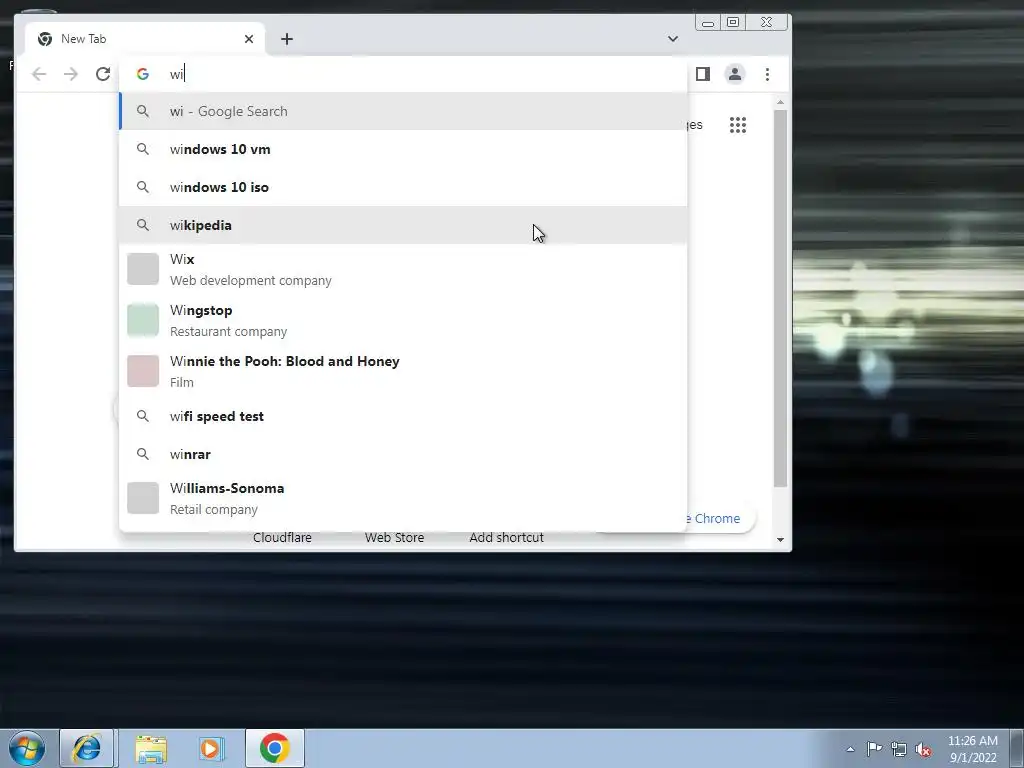The height and width of the screenshot is (768, 1024).
Task: Select the 'windows 10 vm' suggestion
Action: point(404,149)
